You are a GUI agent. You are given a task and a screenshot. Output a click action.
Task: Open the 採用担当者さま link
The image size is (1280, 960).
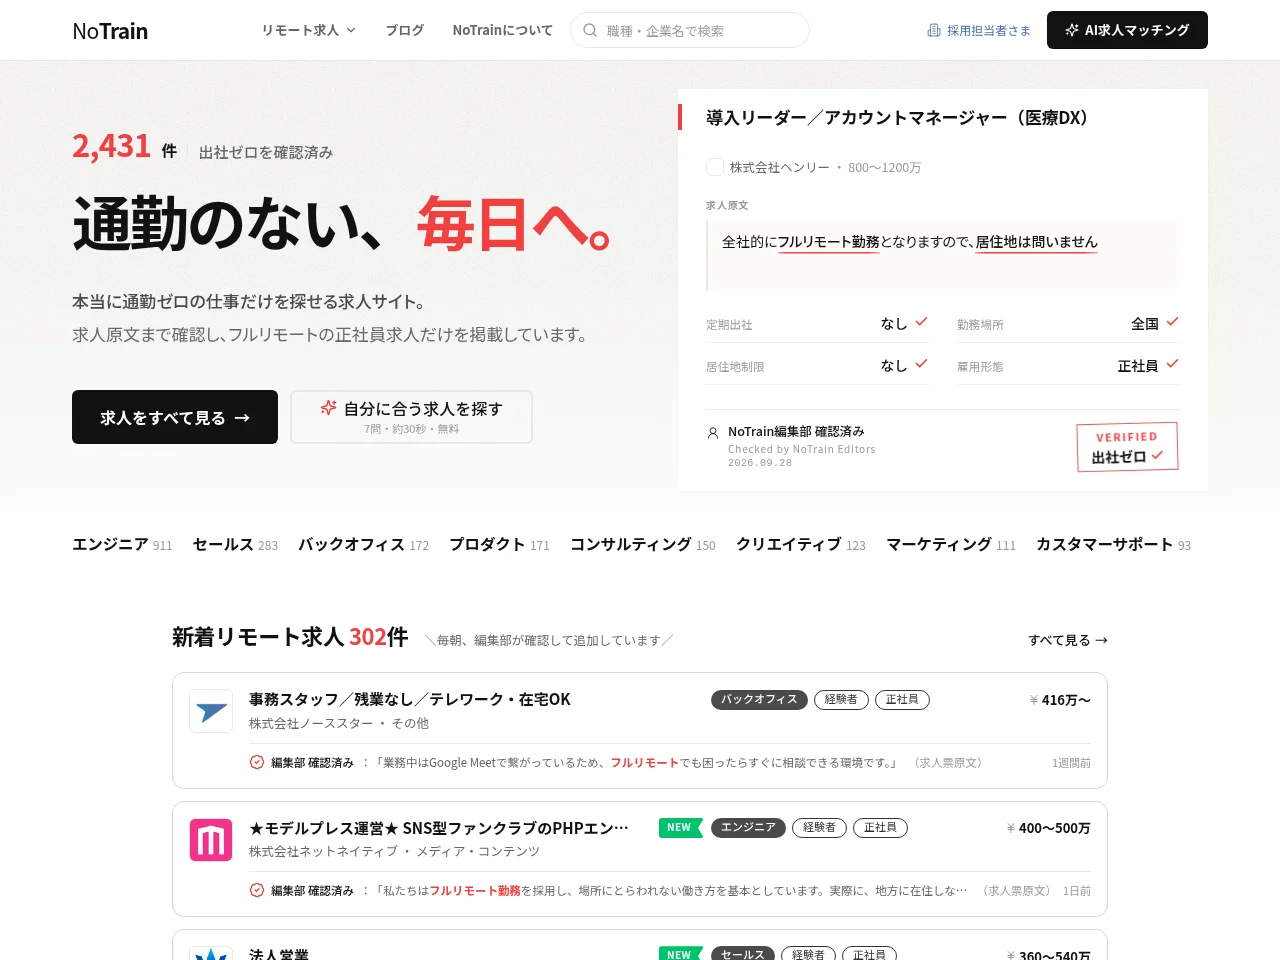979,31
